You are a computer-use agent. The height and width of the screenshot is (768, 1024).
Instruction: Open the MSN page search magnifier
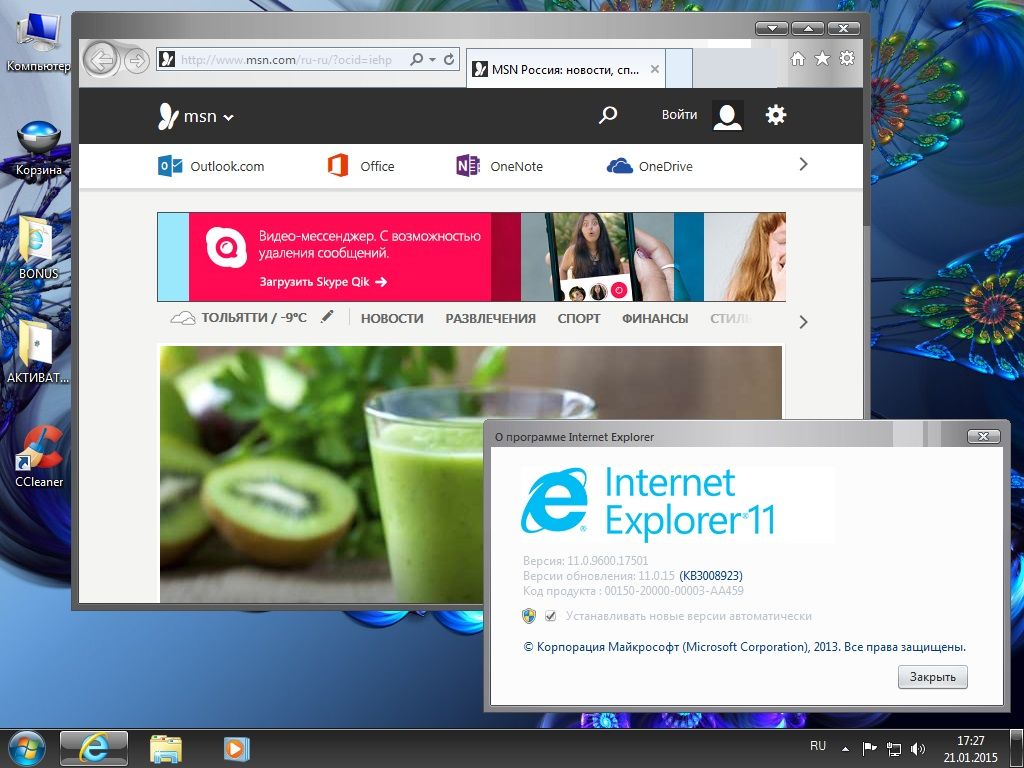pos(608,115)
